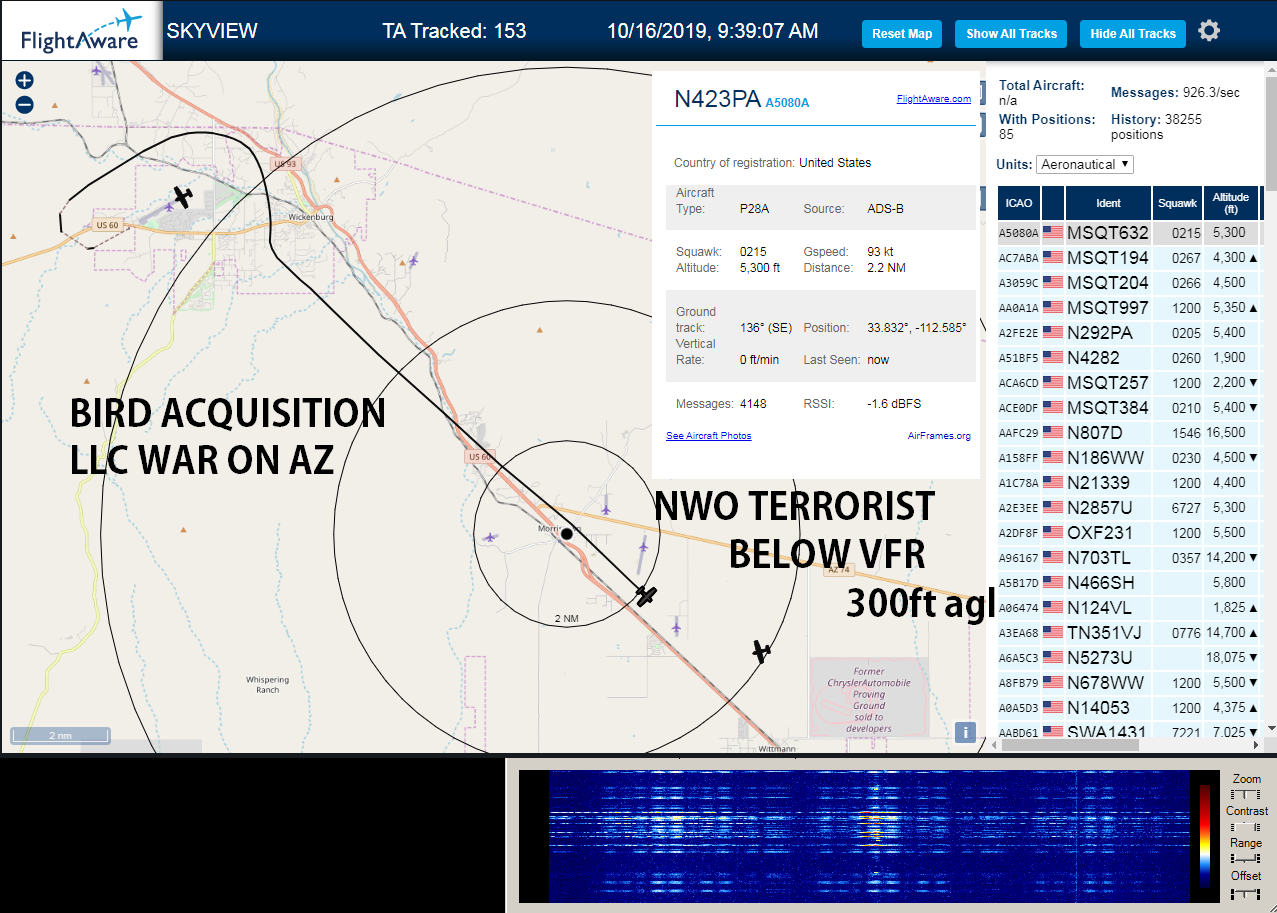This screenshot has width=1277, height=913.
Task: Open the See Aircraft Photos link
Action: tap(709, 436)
